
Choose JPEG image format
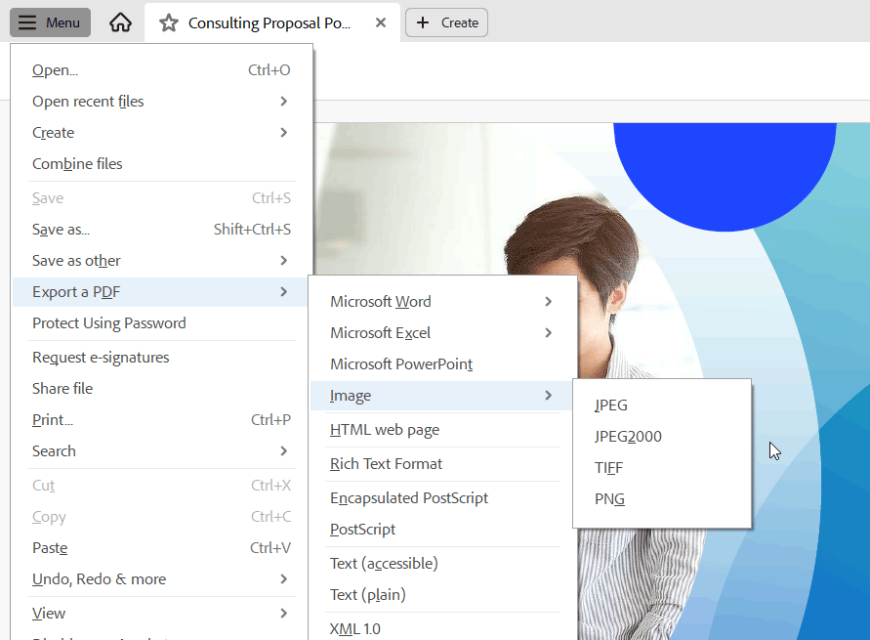(662, 405)
